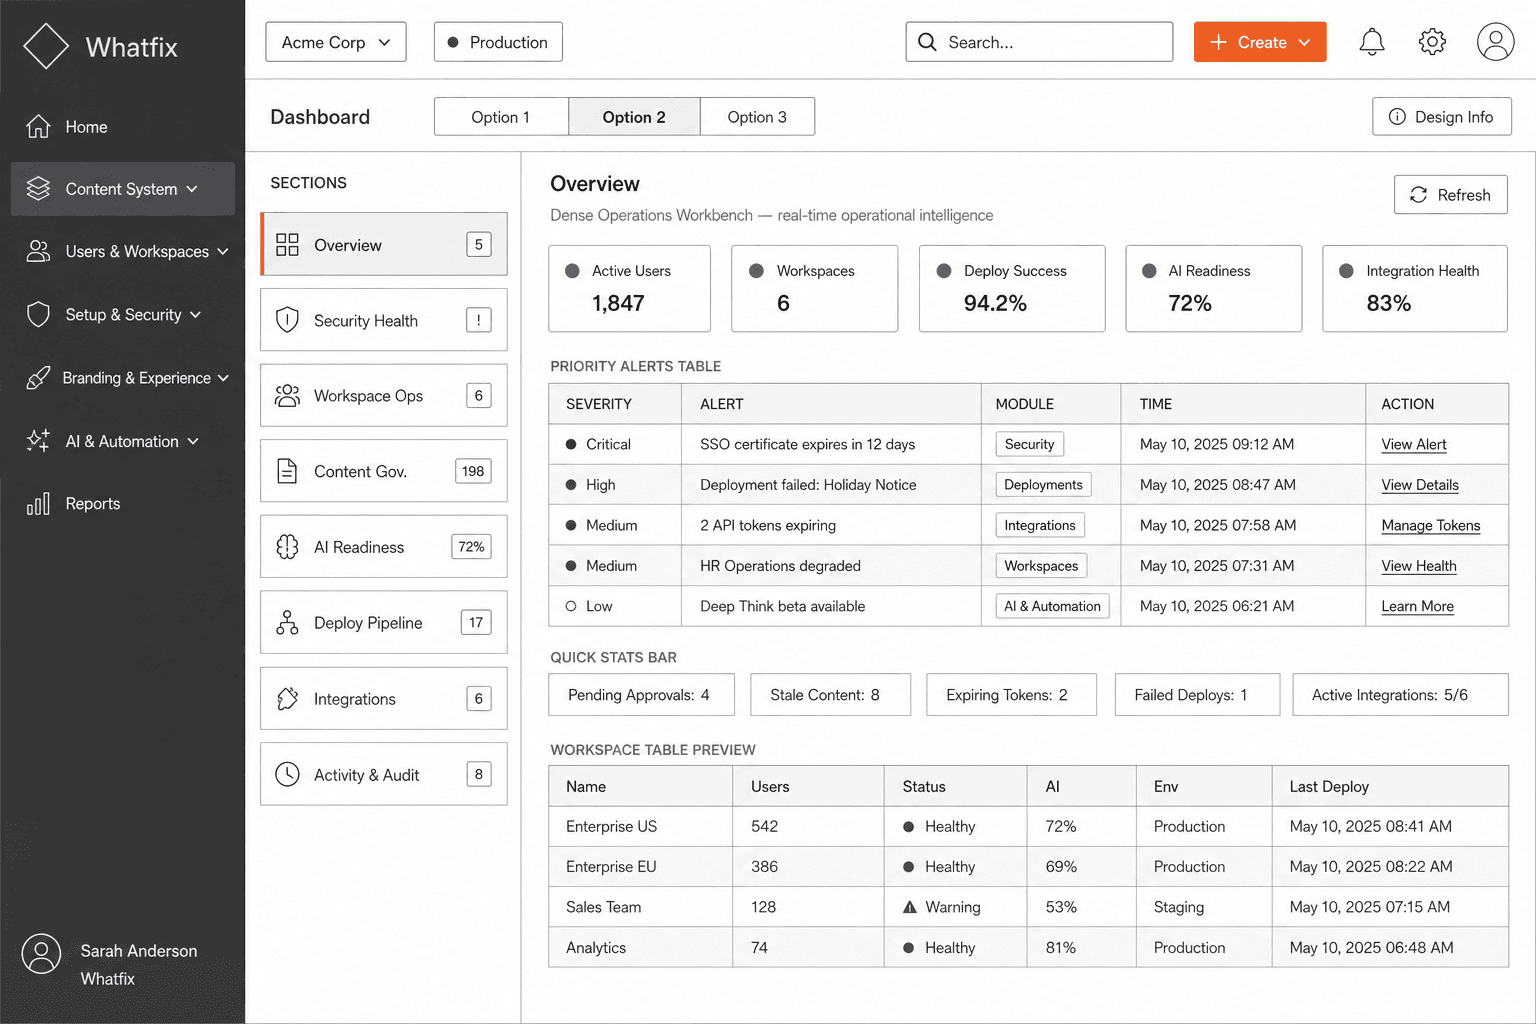Click the AI Readiness brain icon
Image resolution: width=1536 pixels, height=1024 pixels.
click(287, 547)
